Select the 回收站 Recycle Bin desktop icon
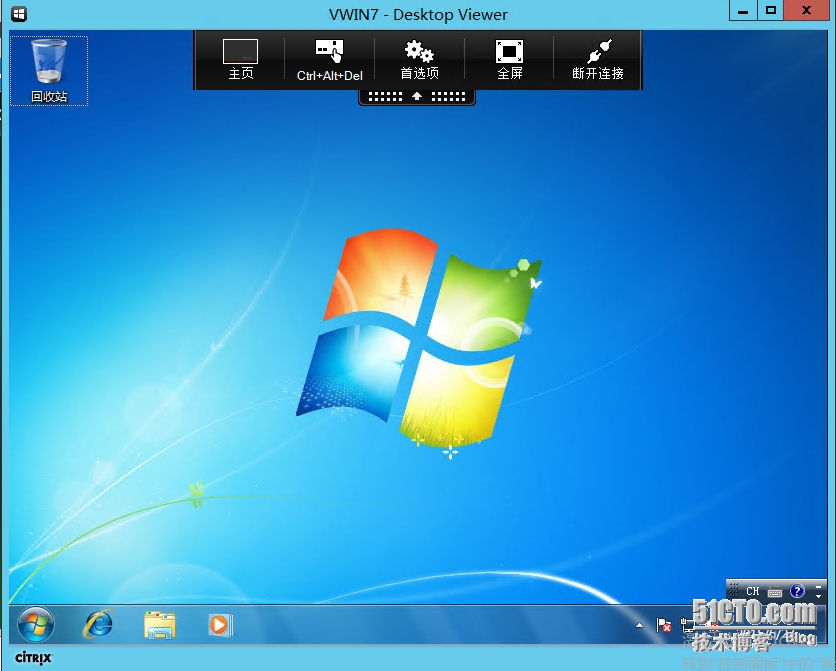 pyautogui.click(x=49, y=71)
